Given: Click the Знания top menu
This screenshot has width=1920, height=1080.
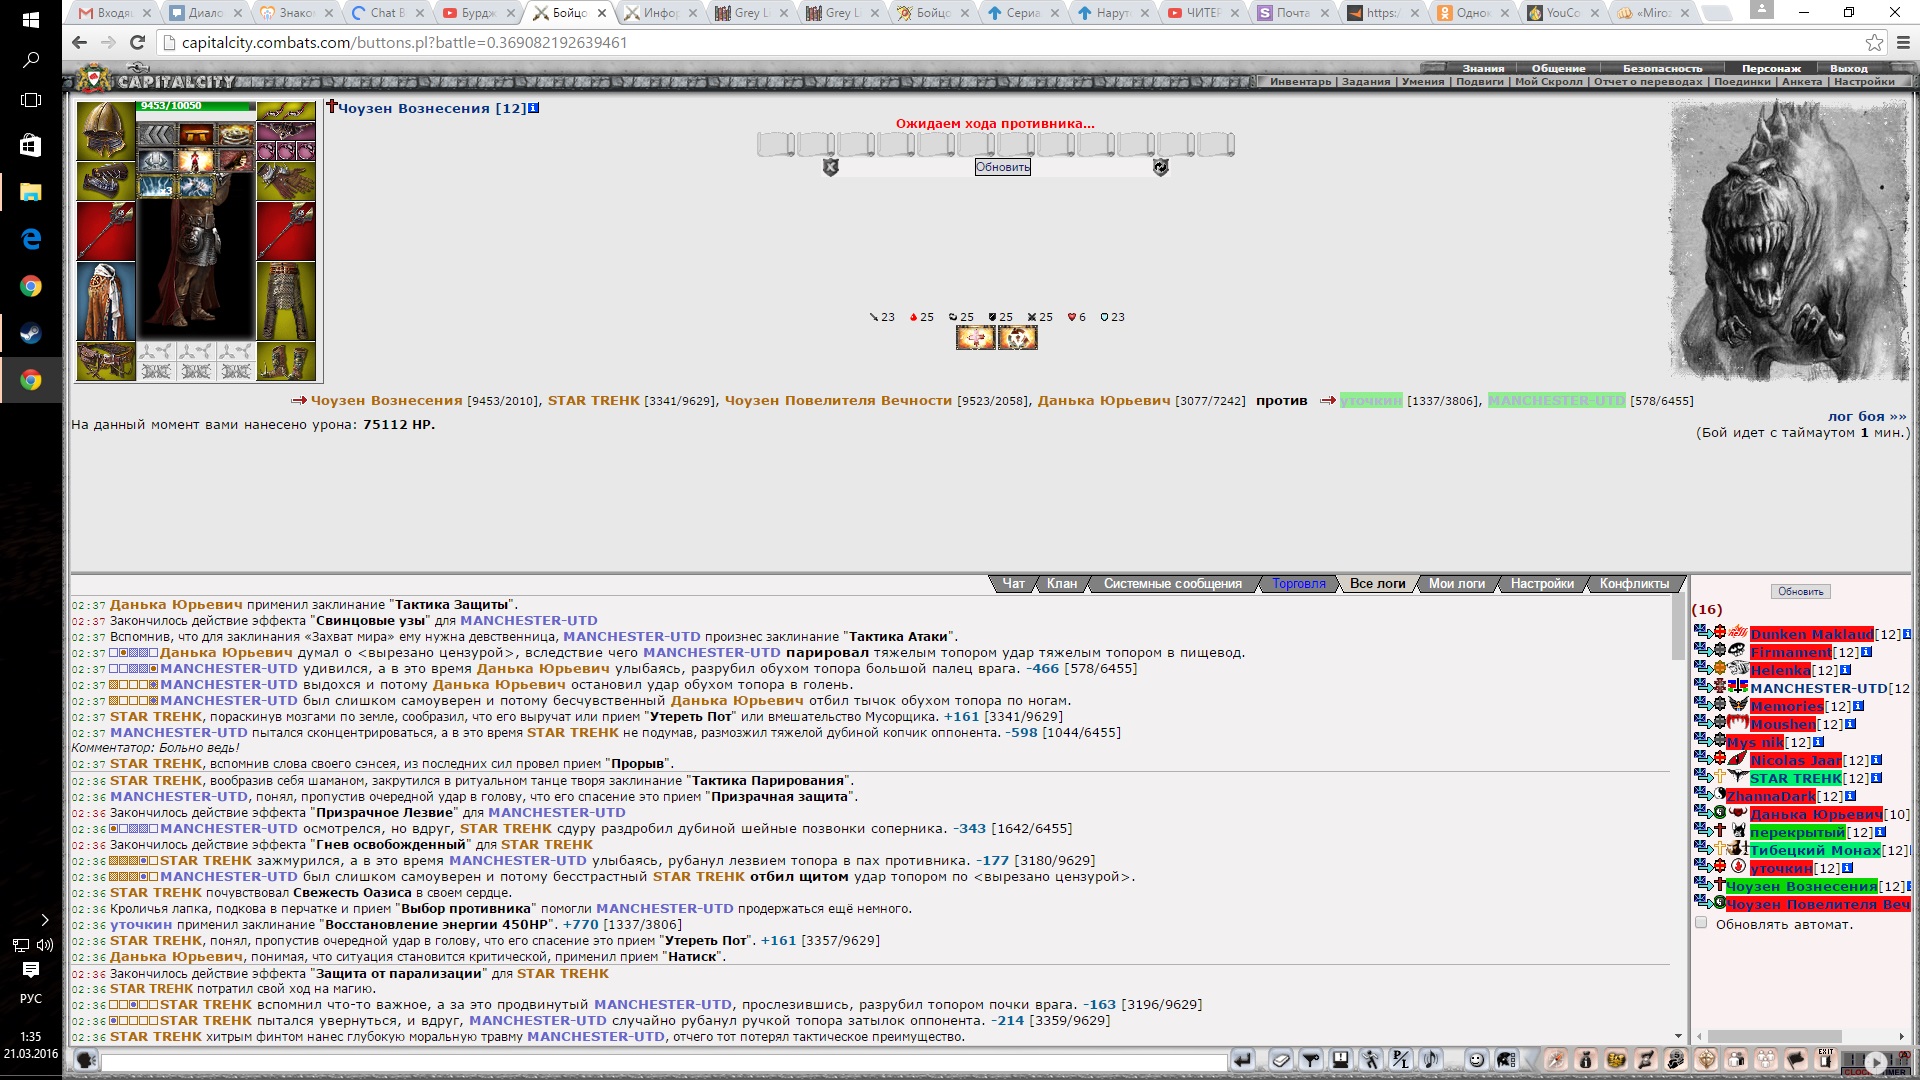Looking at the screenshot, I should point(1483,69).
